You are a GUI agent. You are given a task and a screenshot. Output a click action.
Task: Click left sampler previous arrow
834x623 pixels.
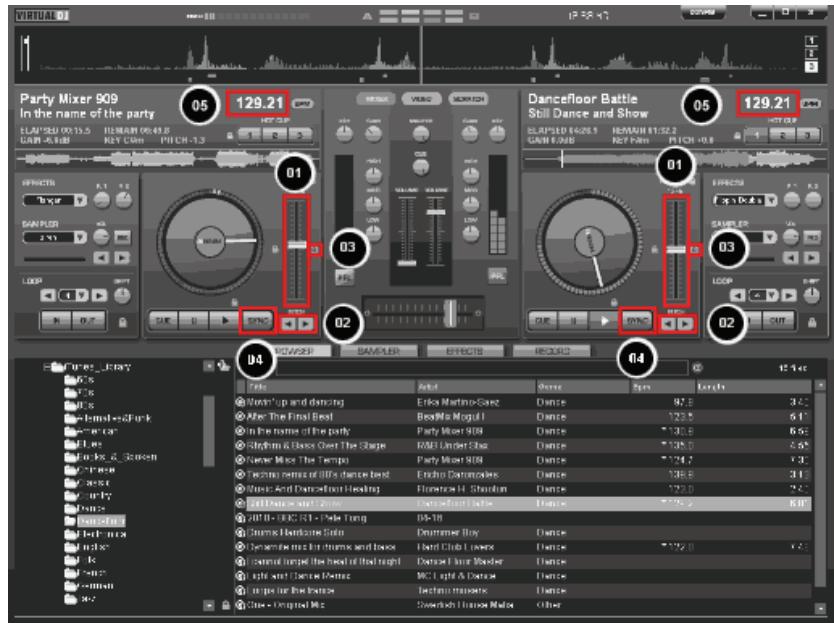[101, 258]
